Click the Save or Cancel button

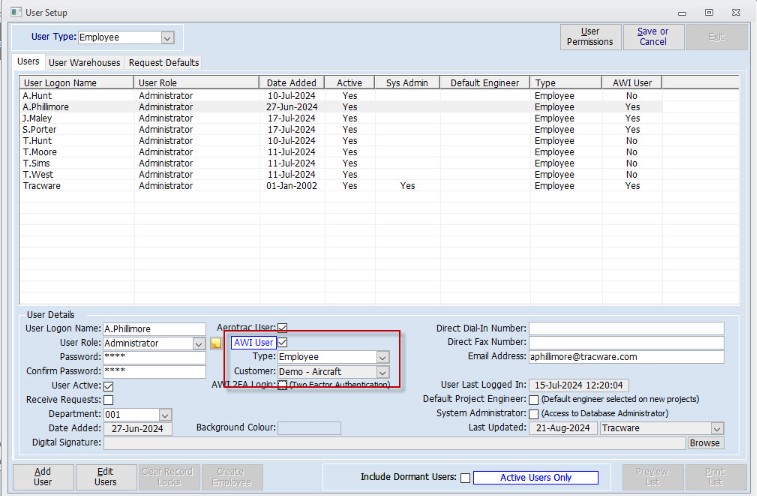point(653,37)
